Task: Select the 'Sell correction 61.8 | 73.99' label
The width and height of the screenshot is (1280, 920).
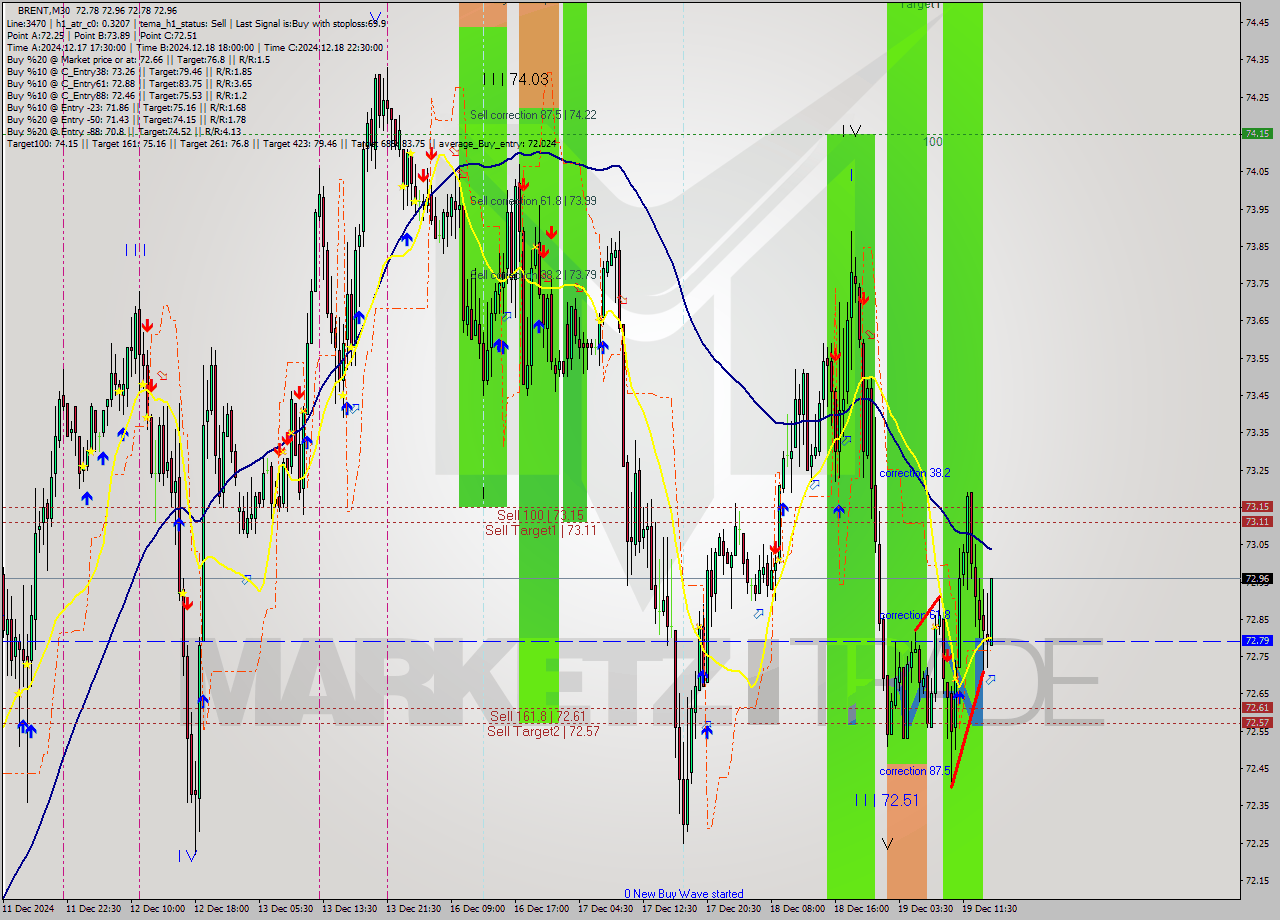Action: pos(533,201)
